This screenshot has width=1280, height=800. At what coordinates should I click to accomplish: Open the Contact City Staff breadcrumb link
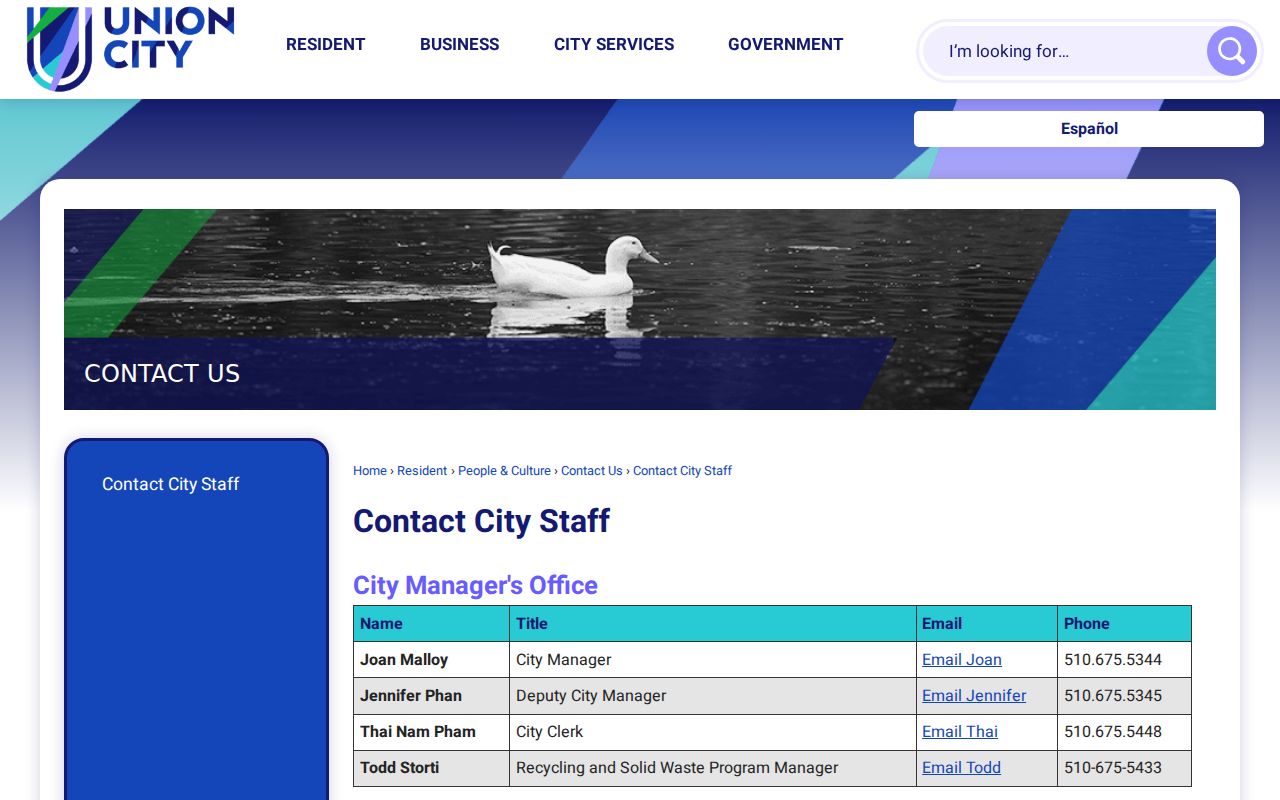pos(682,471)
